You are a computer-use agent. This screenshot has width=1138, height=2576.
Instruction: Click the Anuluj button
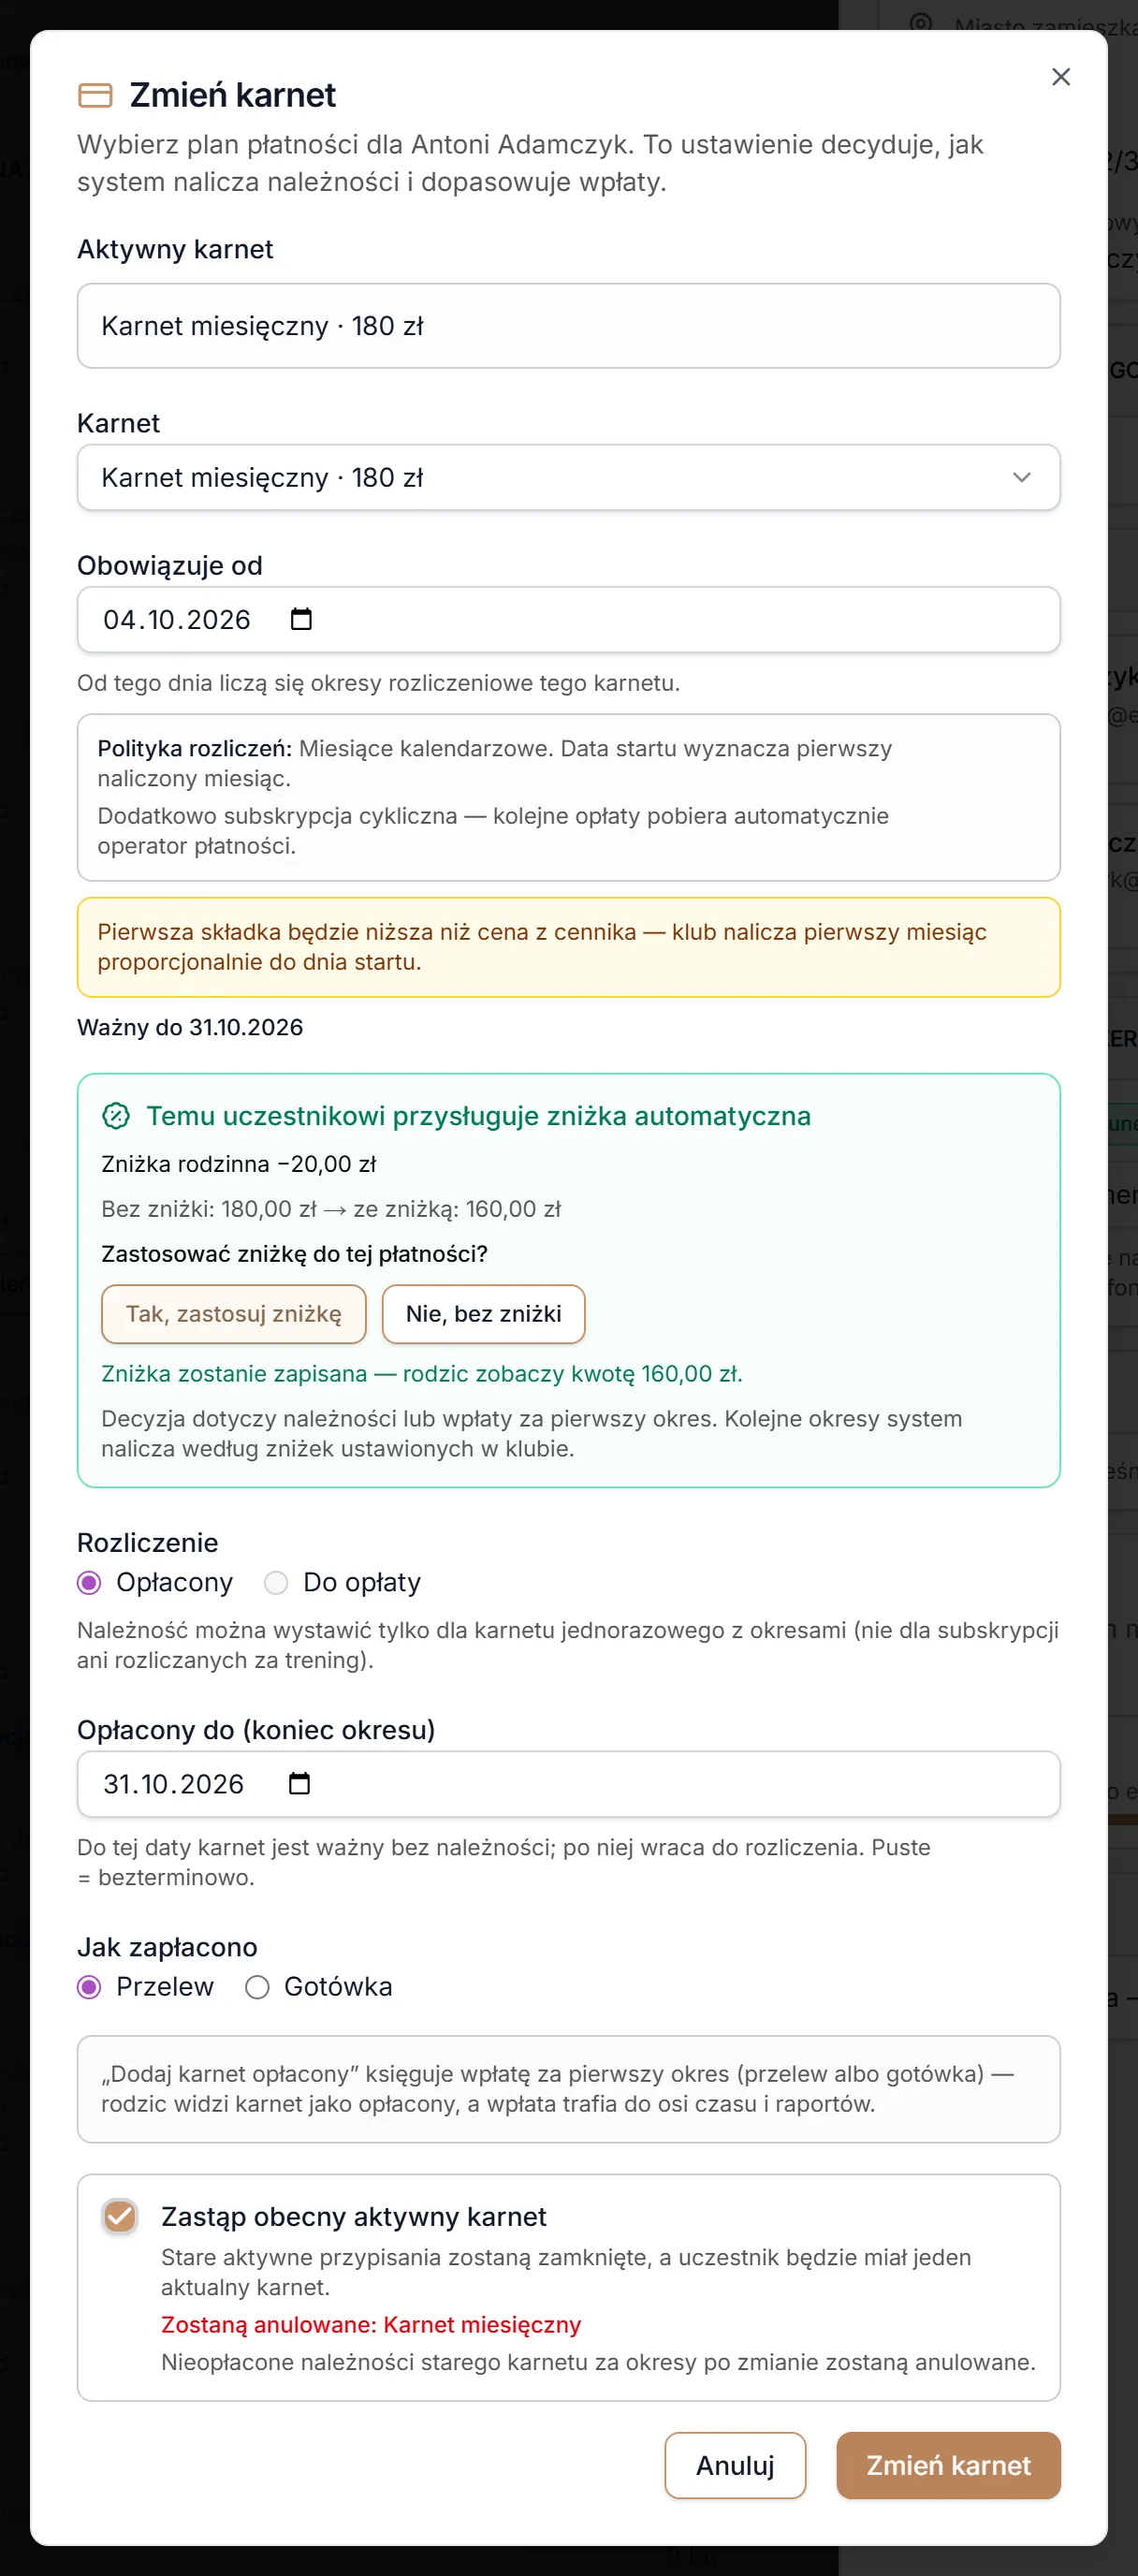coord(735,2465)
